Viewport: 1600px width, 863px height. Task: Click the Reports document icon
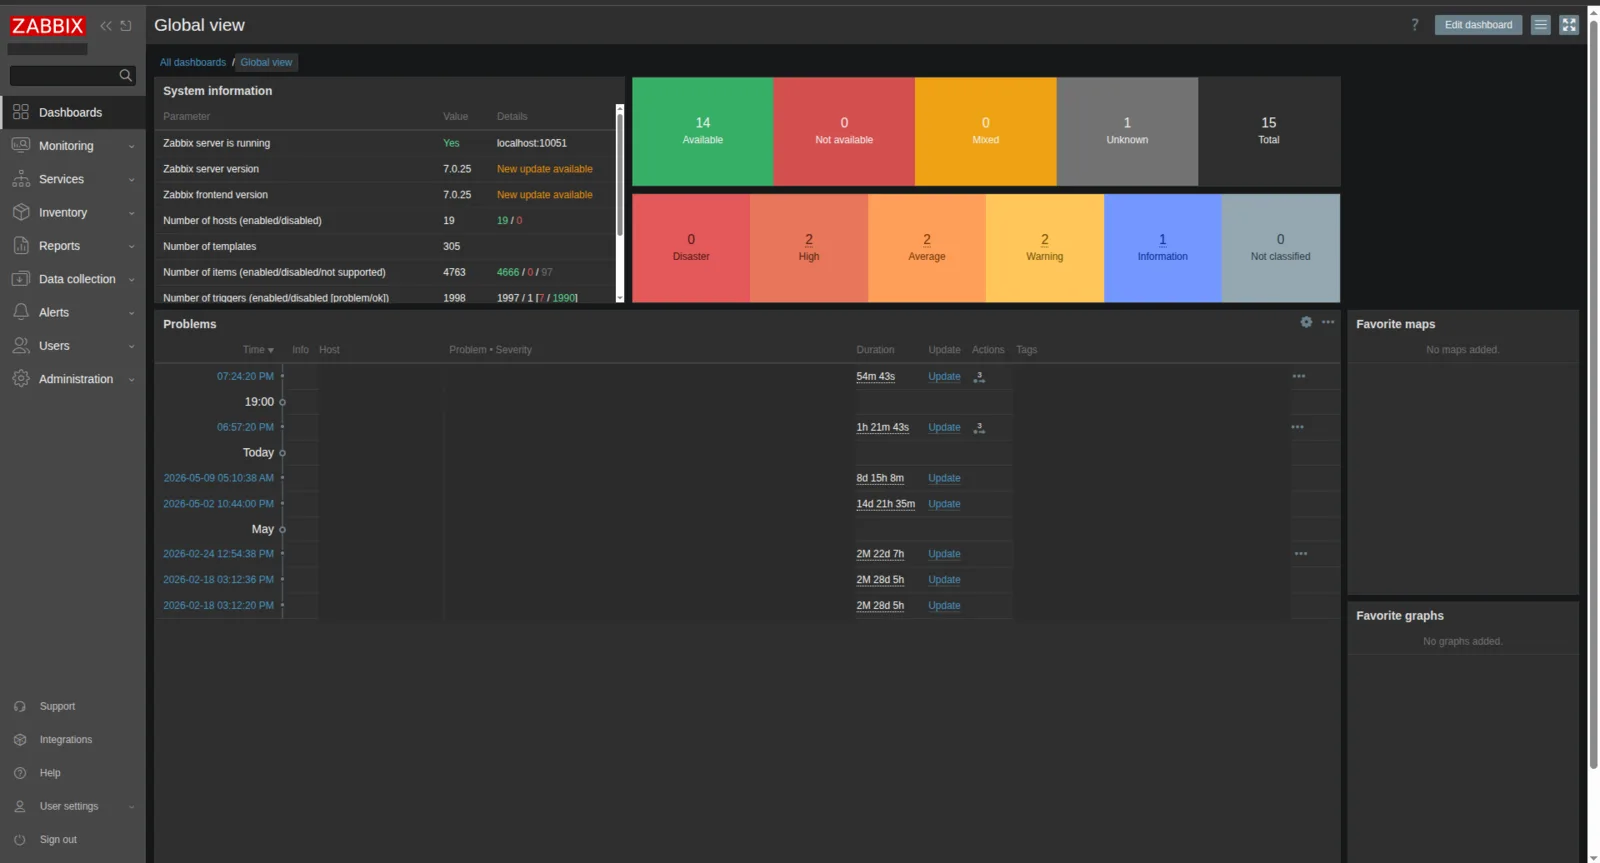(21, 245)
